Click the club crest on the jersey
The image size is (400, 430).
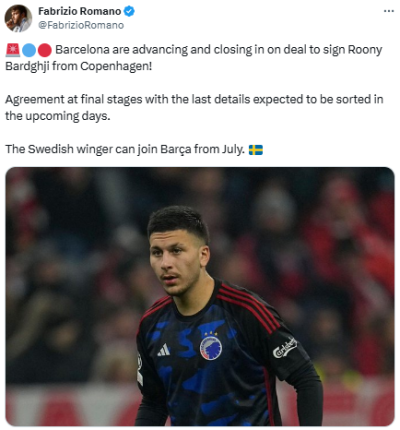click(x=211, y=347)
